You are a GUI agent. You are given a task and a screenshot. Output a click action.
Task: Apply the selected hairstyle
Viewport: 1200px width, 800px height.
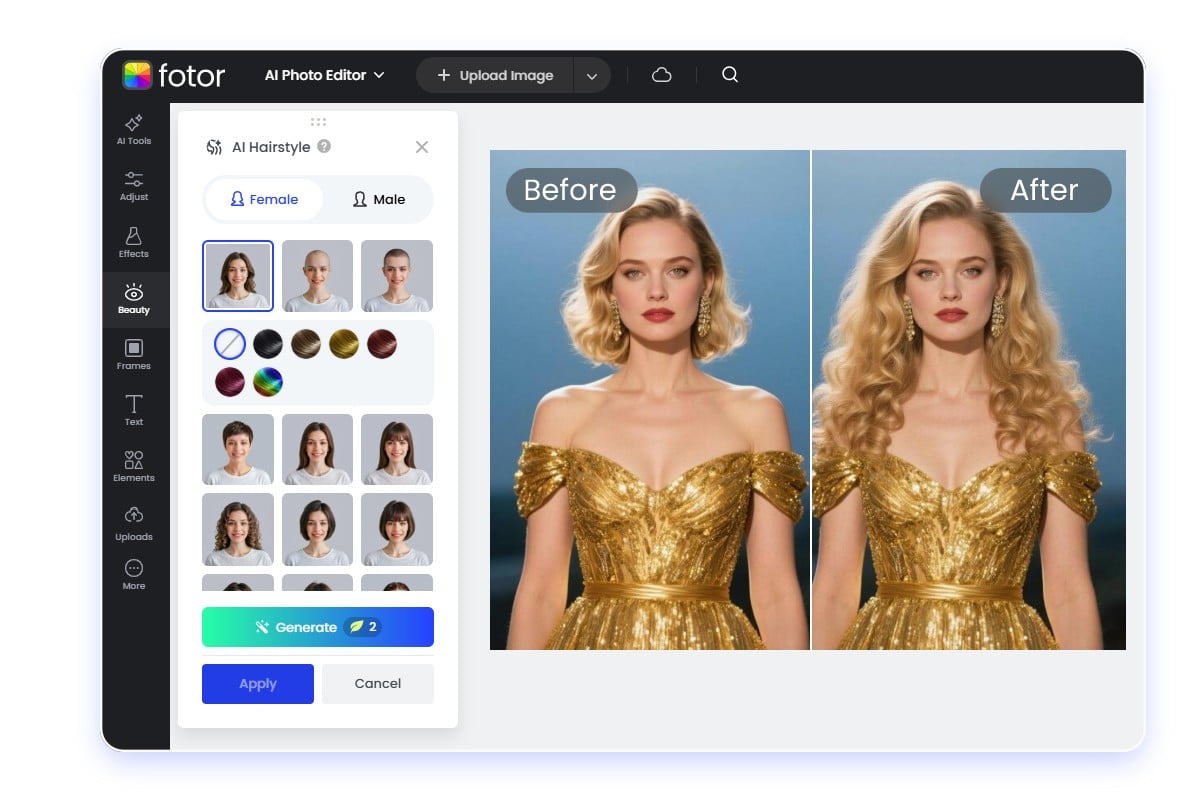tap(257, 684)
